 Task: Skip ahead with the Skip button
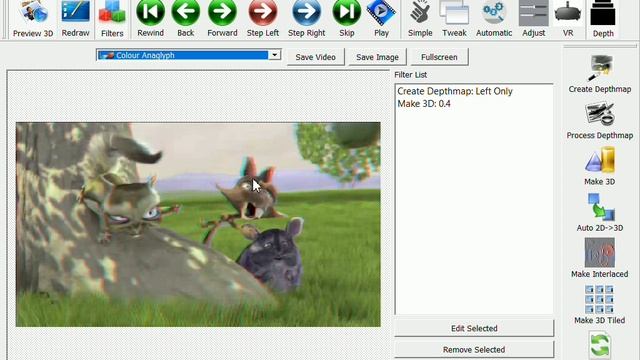click(347, 19)
